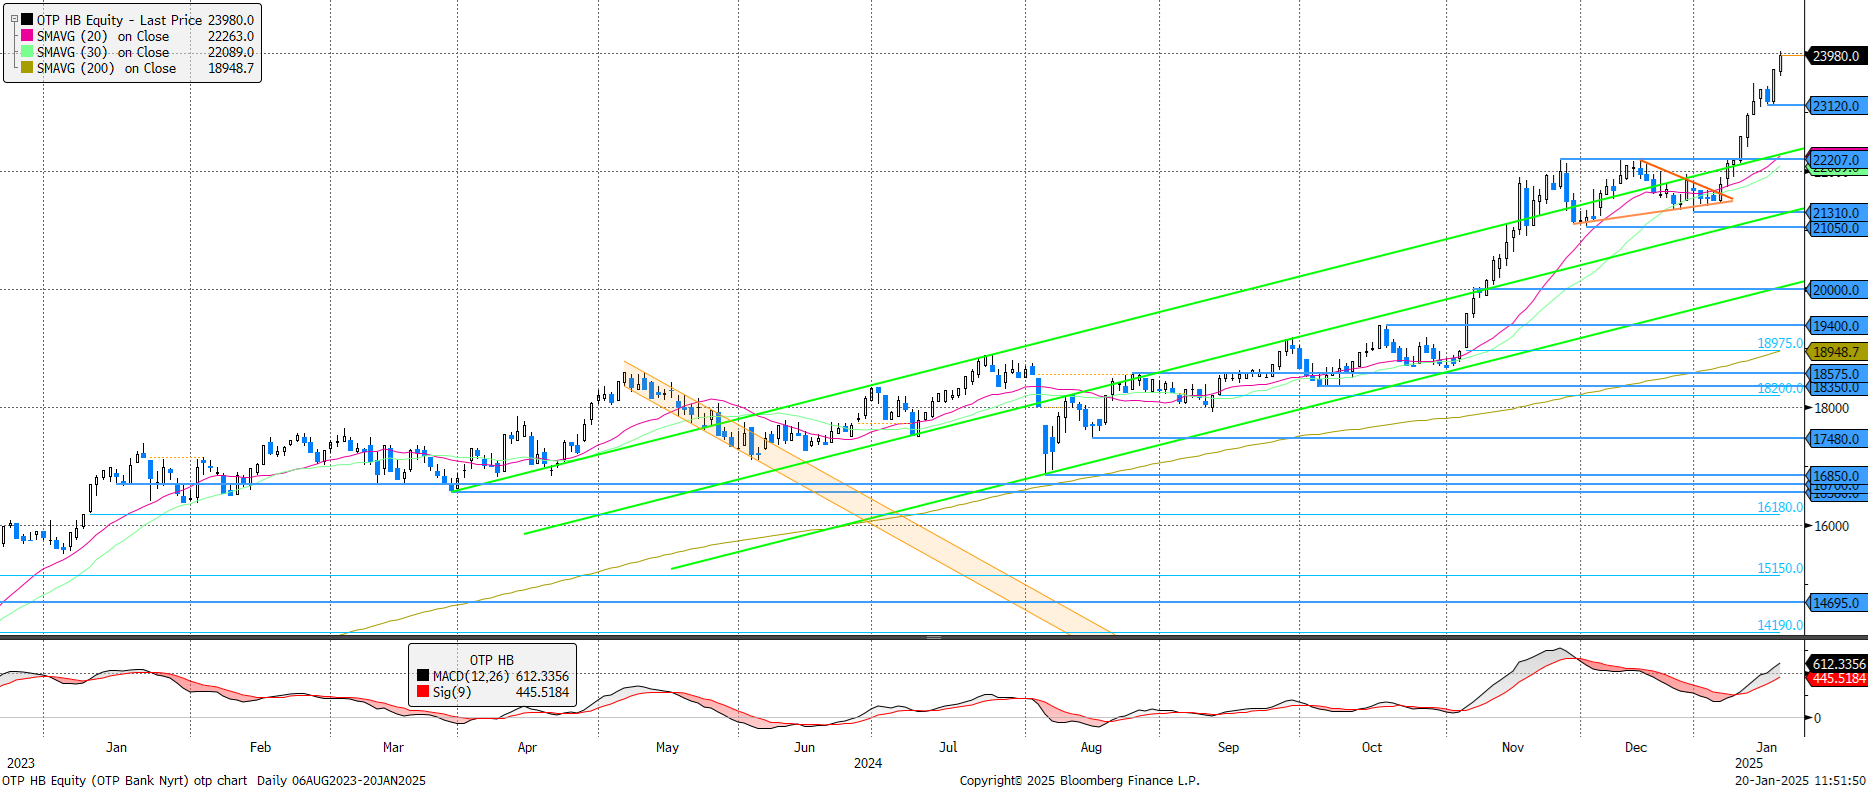This screenshot has width=1868, height=789.
Task: Click the Feb month label on time axis
Action: (x=260, y=747)
